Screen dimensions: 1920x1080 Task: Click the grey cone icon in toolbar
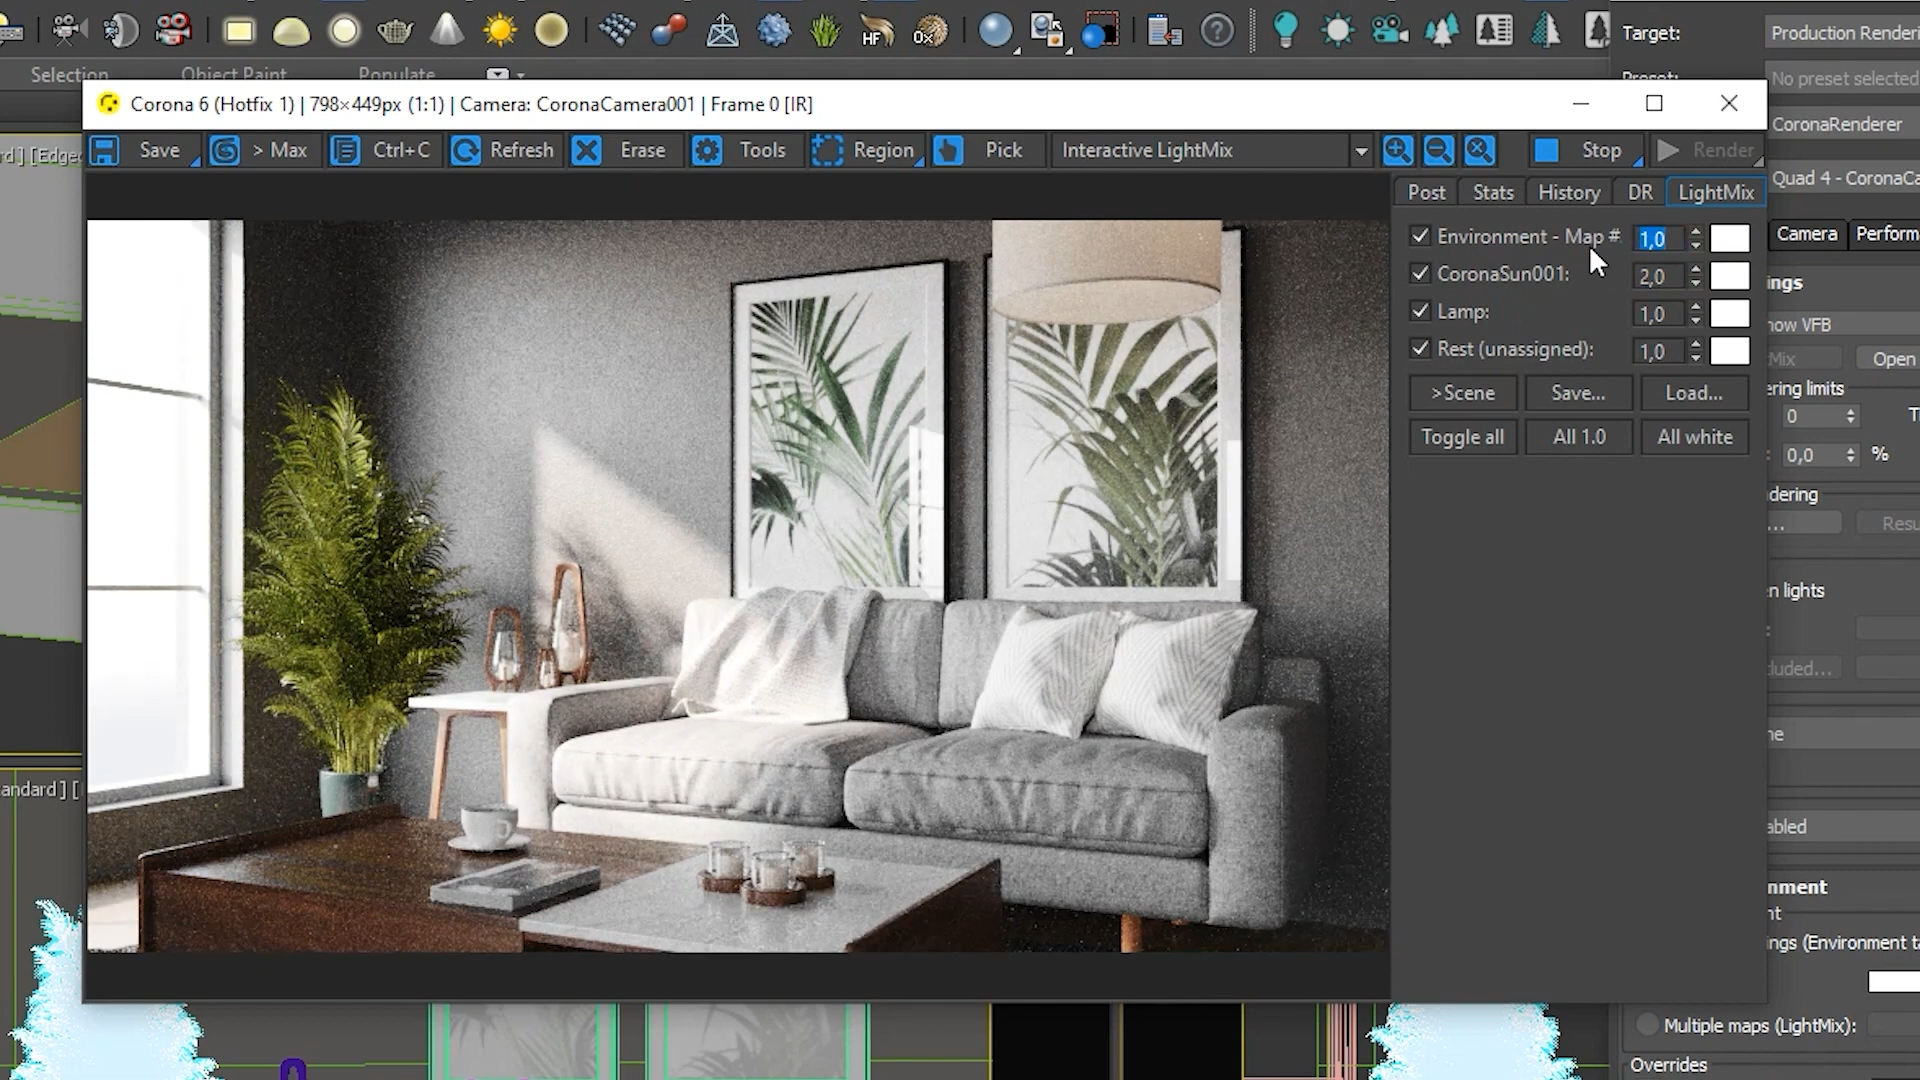447,31
